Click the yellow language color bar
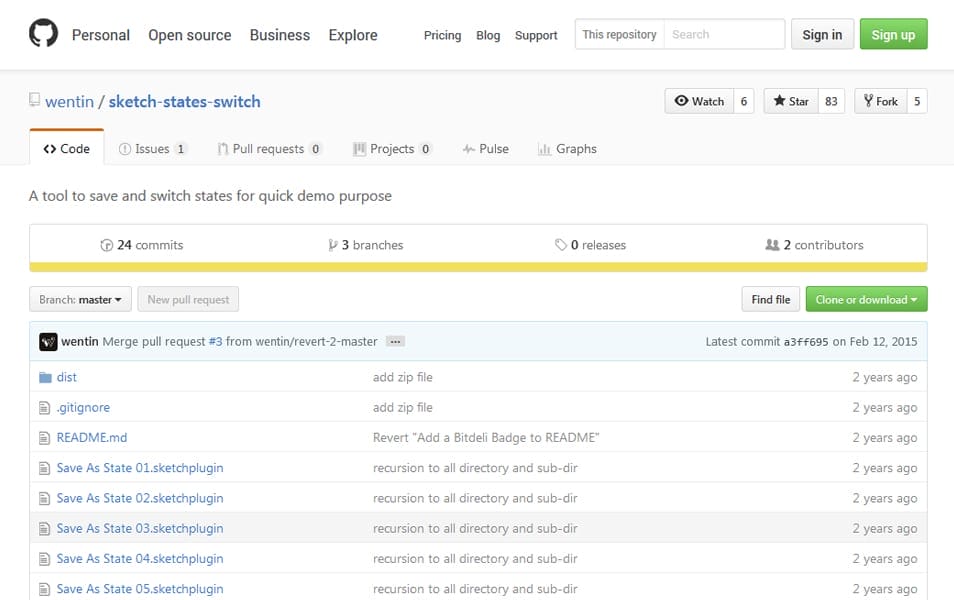 [x=478, y=267]
